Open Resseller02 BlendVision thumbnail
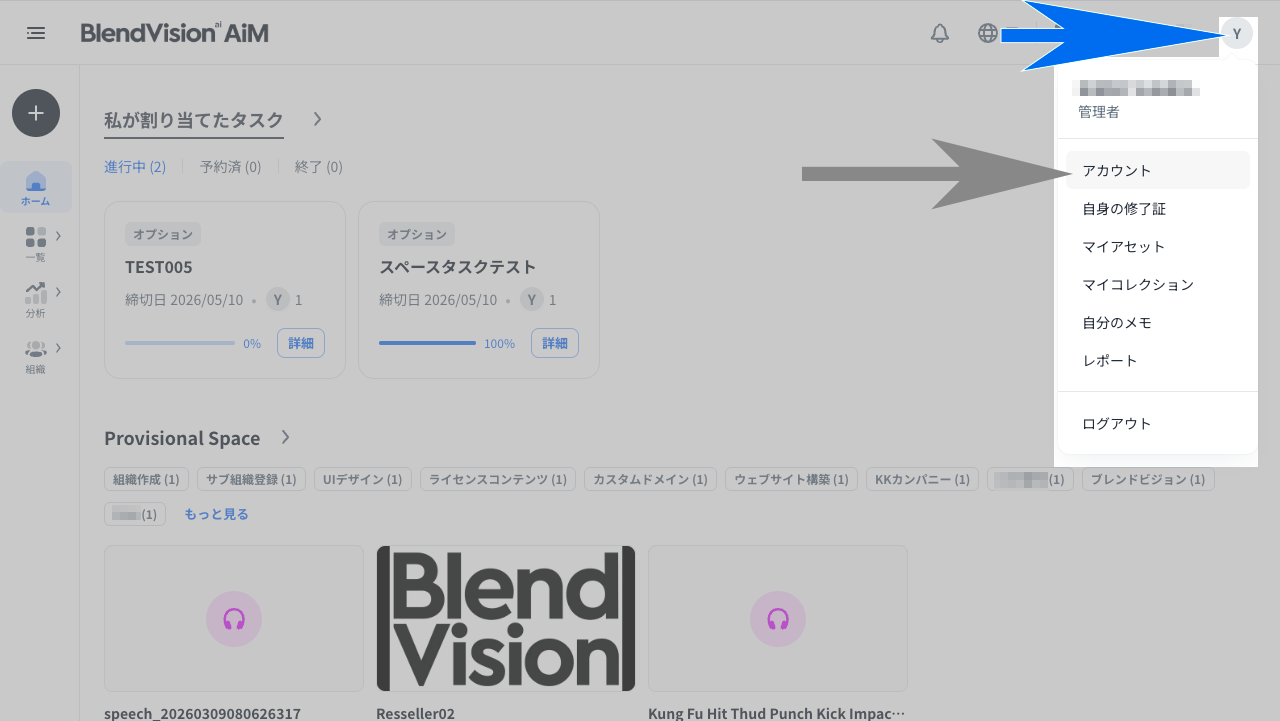 (506, 619)
